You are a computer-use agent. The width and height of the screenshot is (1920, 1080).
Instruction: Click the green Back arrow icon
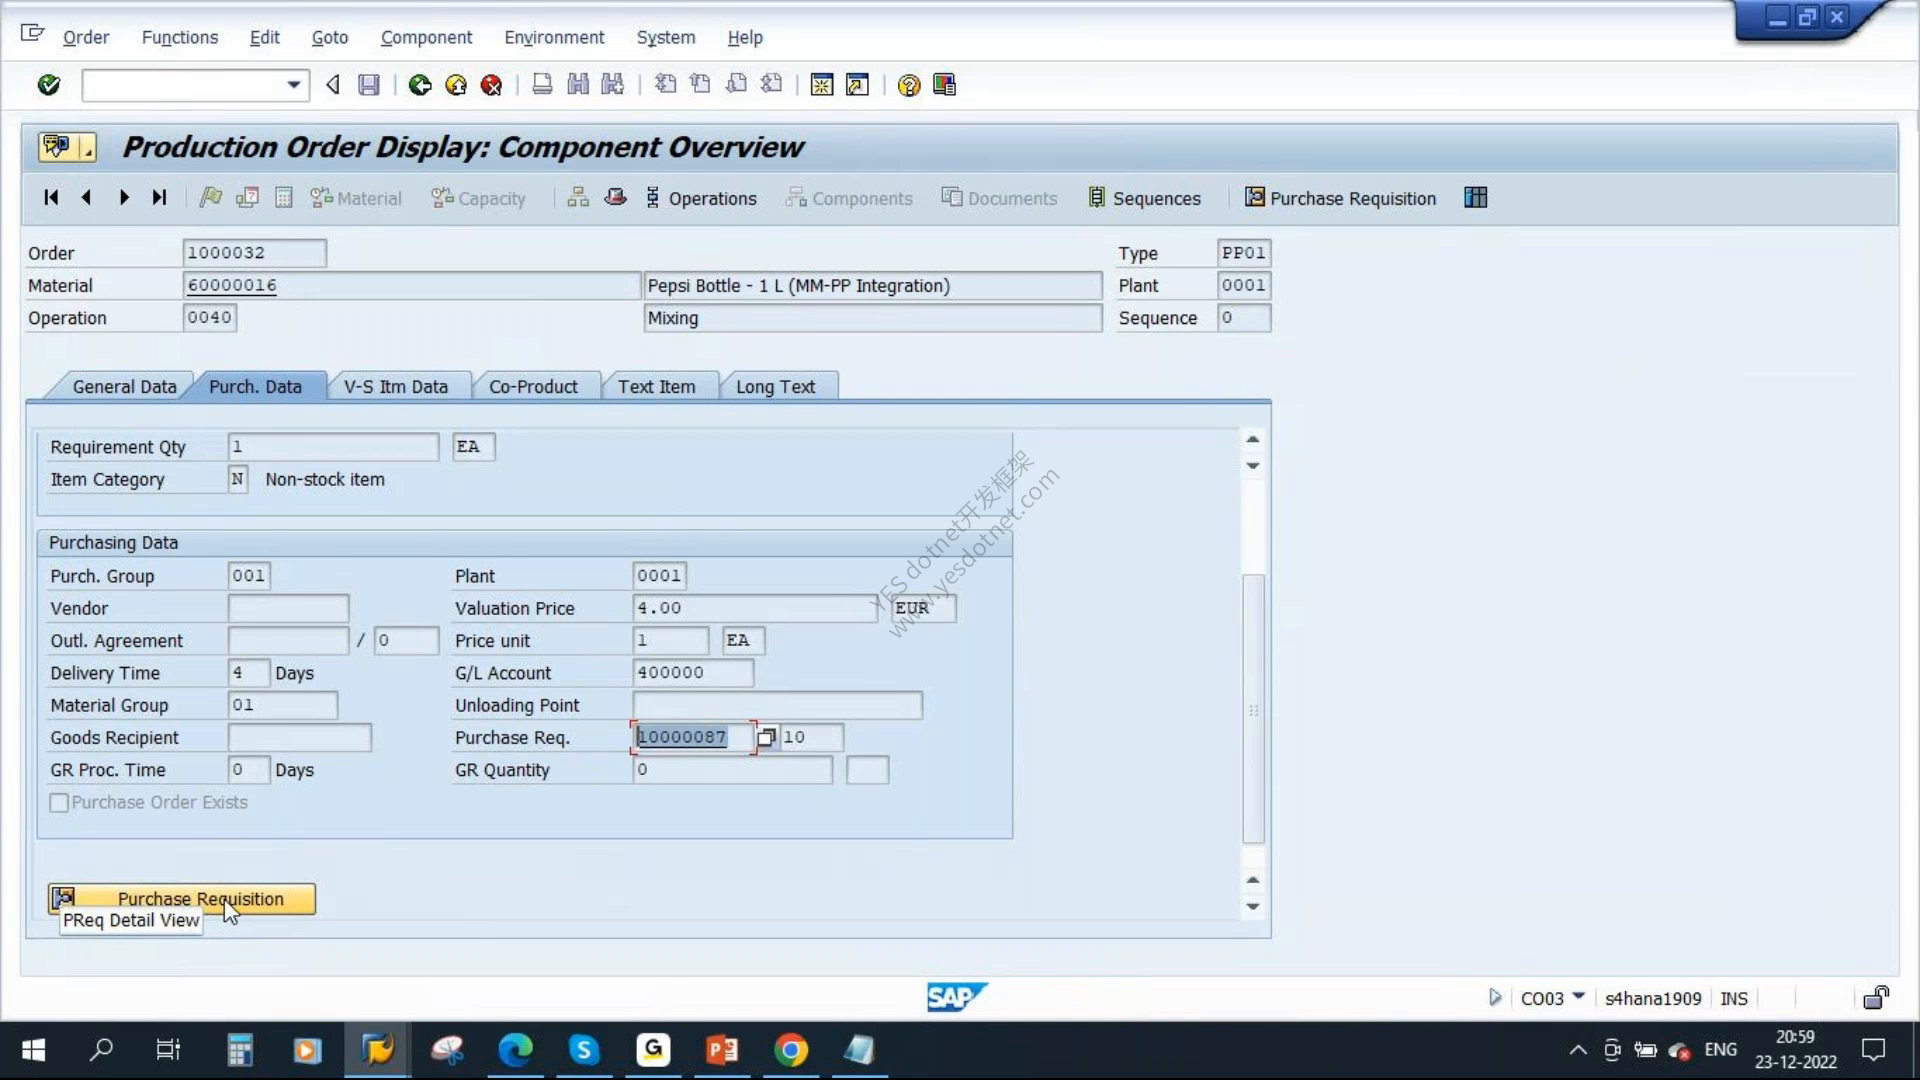click(420, 85)
